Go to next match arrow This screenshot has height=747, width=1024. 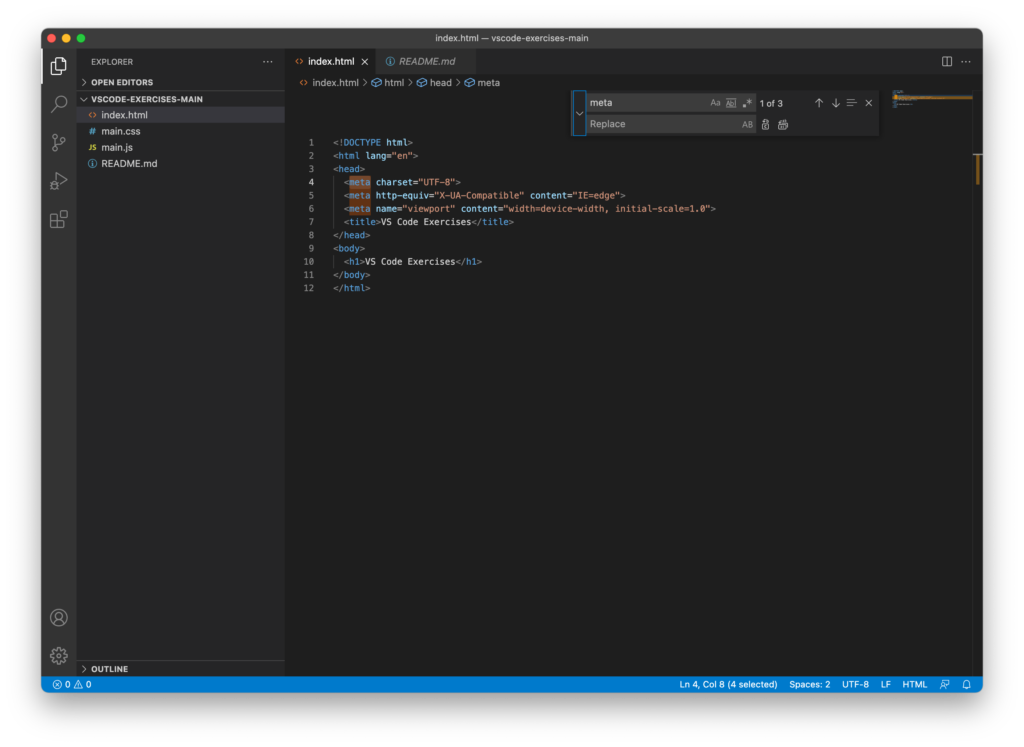[x=835, y=103]
